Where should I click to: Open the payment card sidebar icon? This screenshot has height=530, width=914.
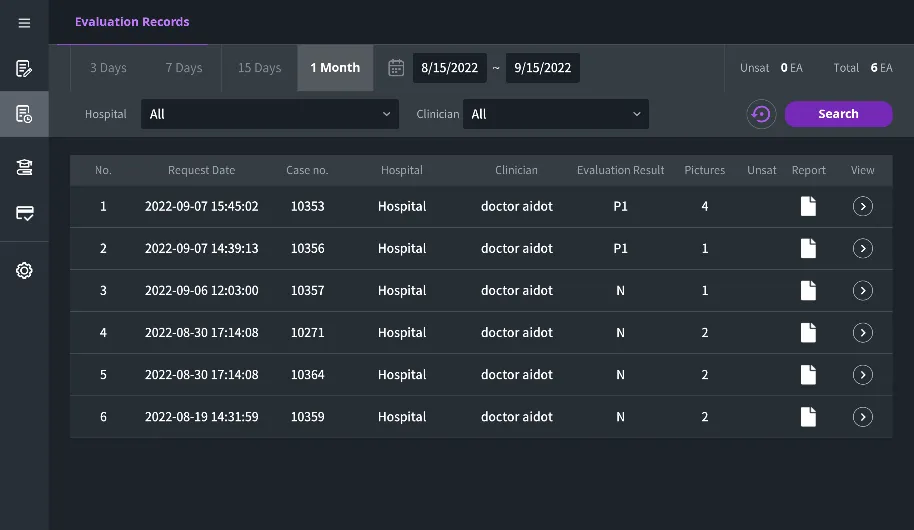pos(24,213)
